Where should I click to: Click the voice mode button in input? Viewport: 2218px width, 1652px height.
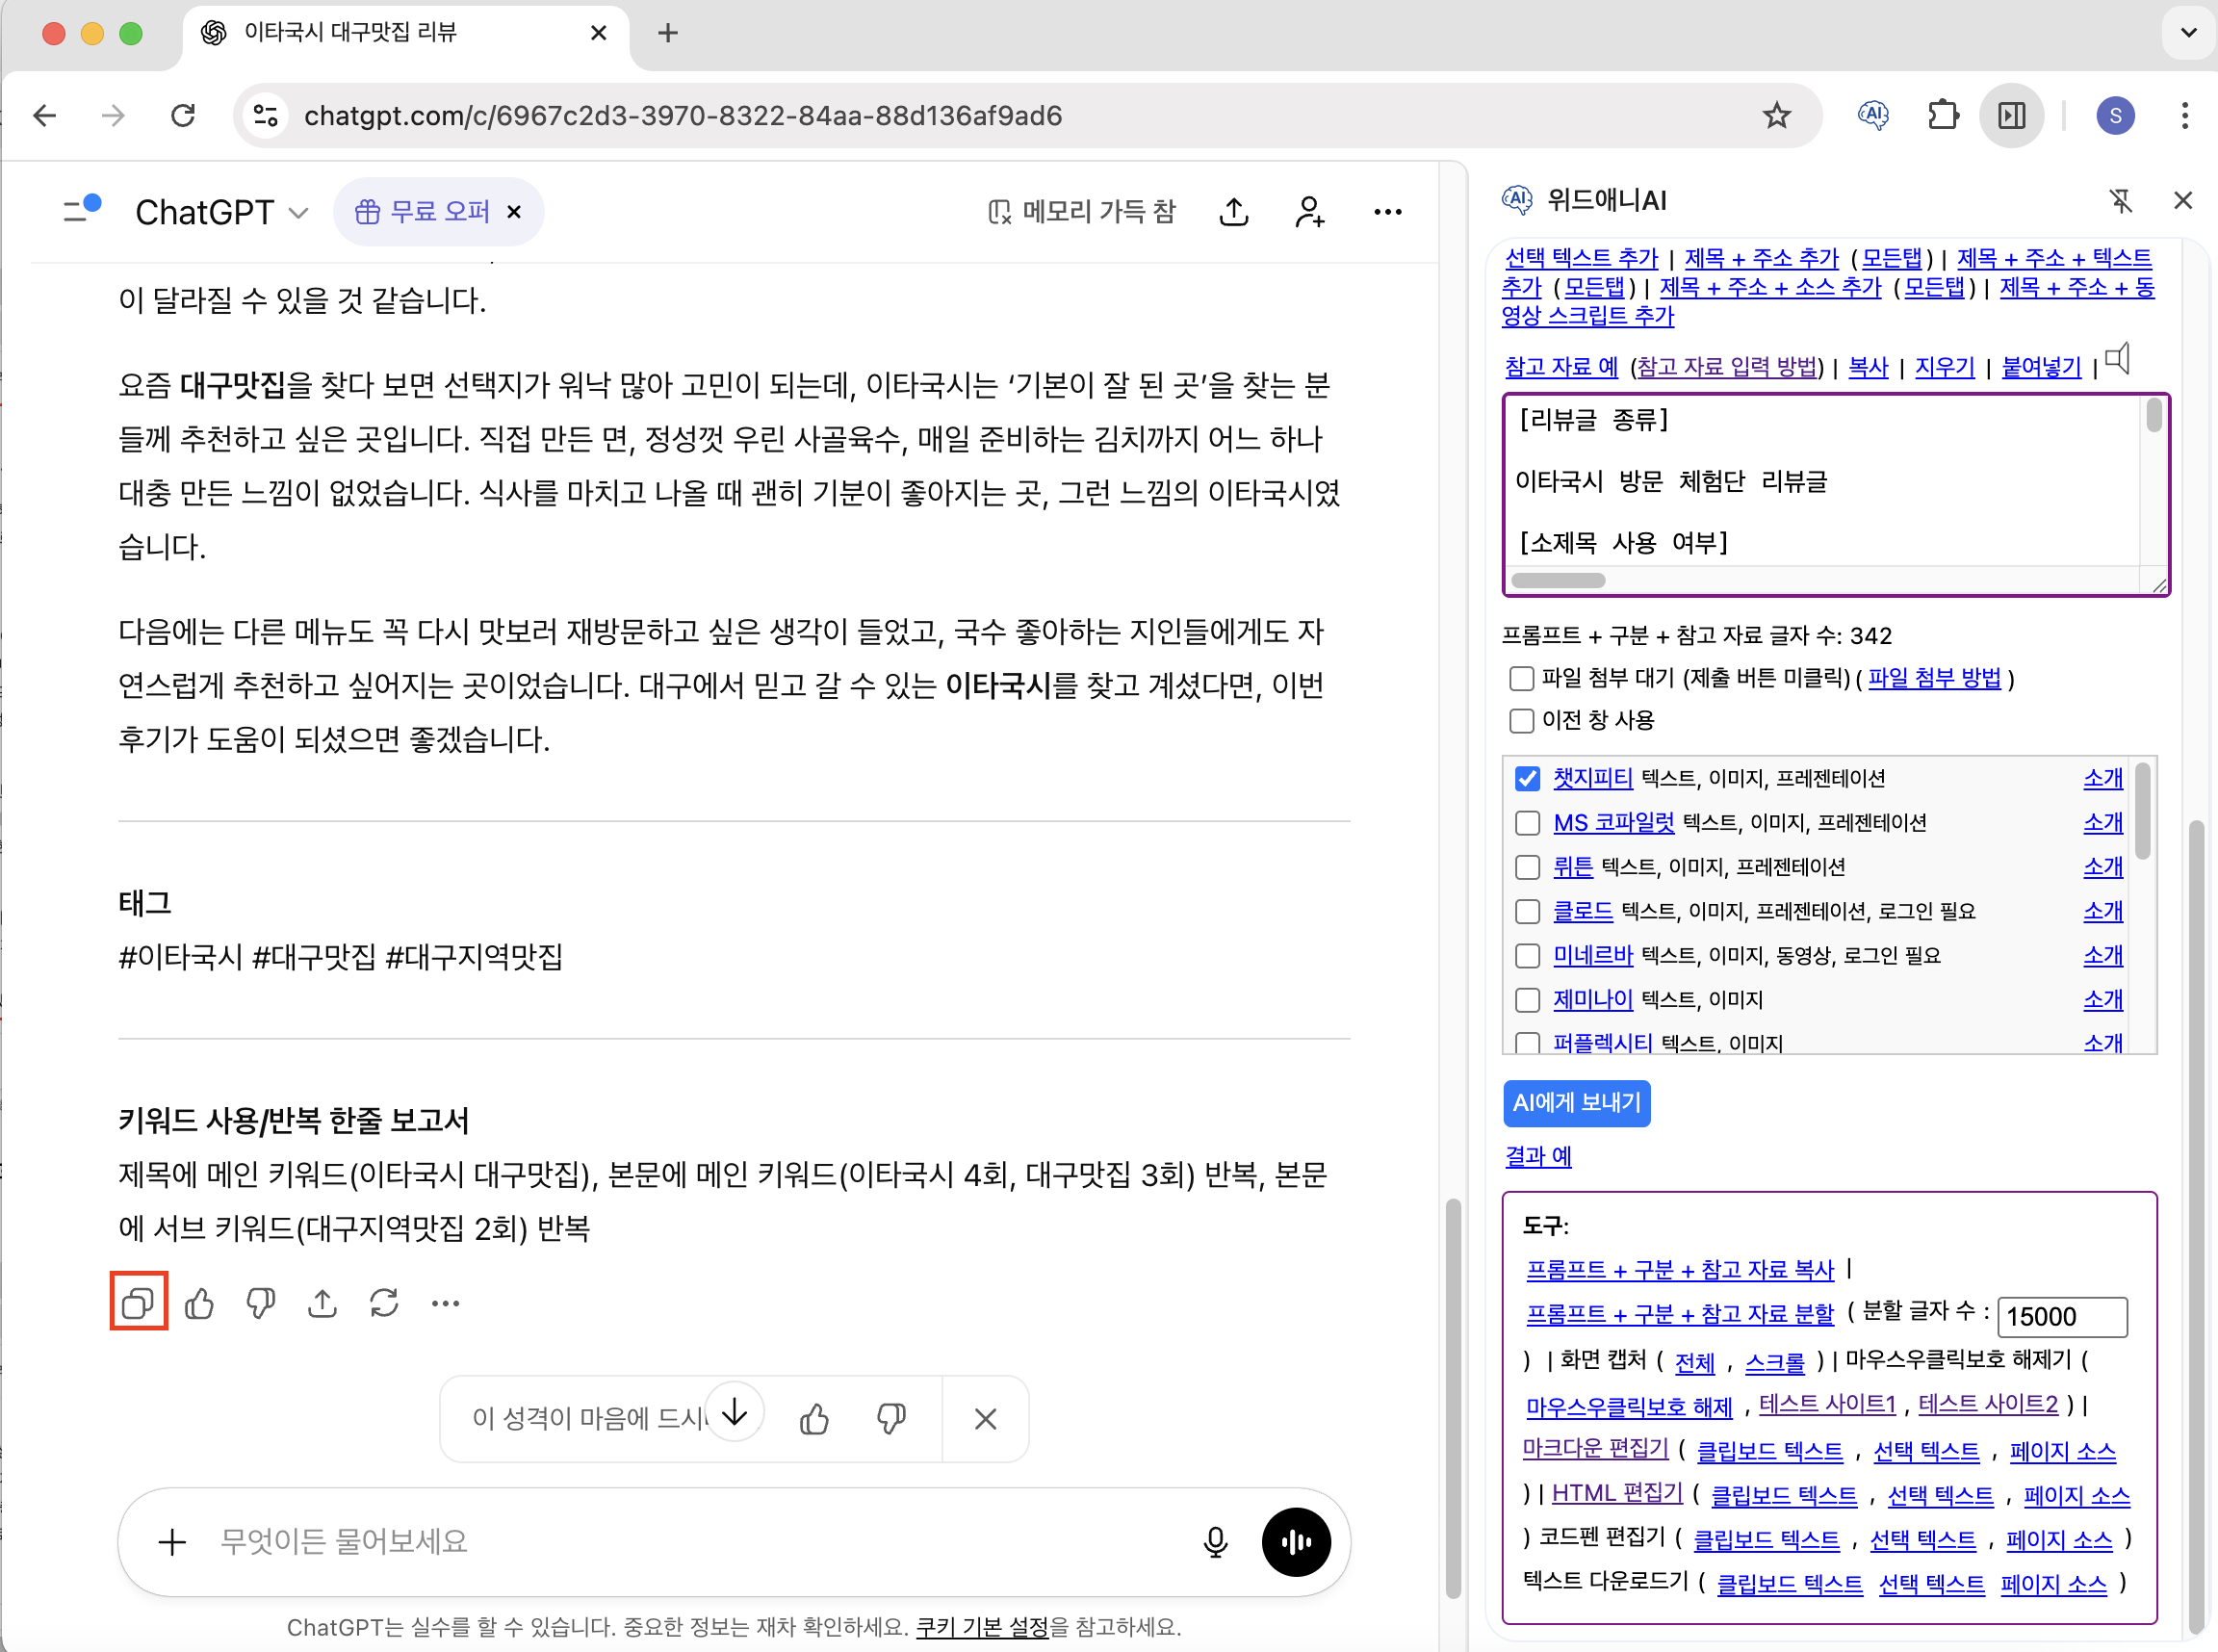1296,1541
